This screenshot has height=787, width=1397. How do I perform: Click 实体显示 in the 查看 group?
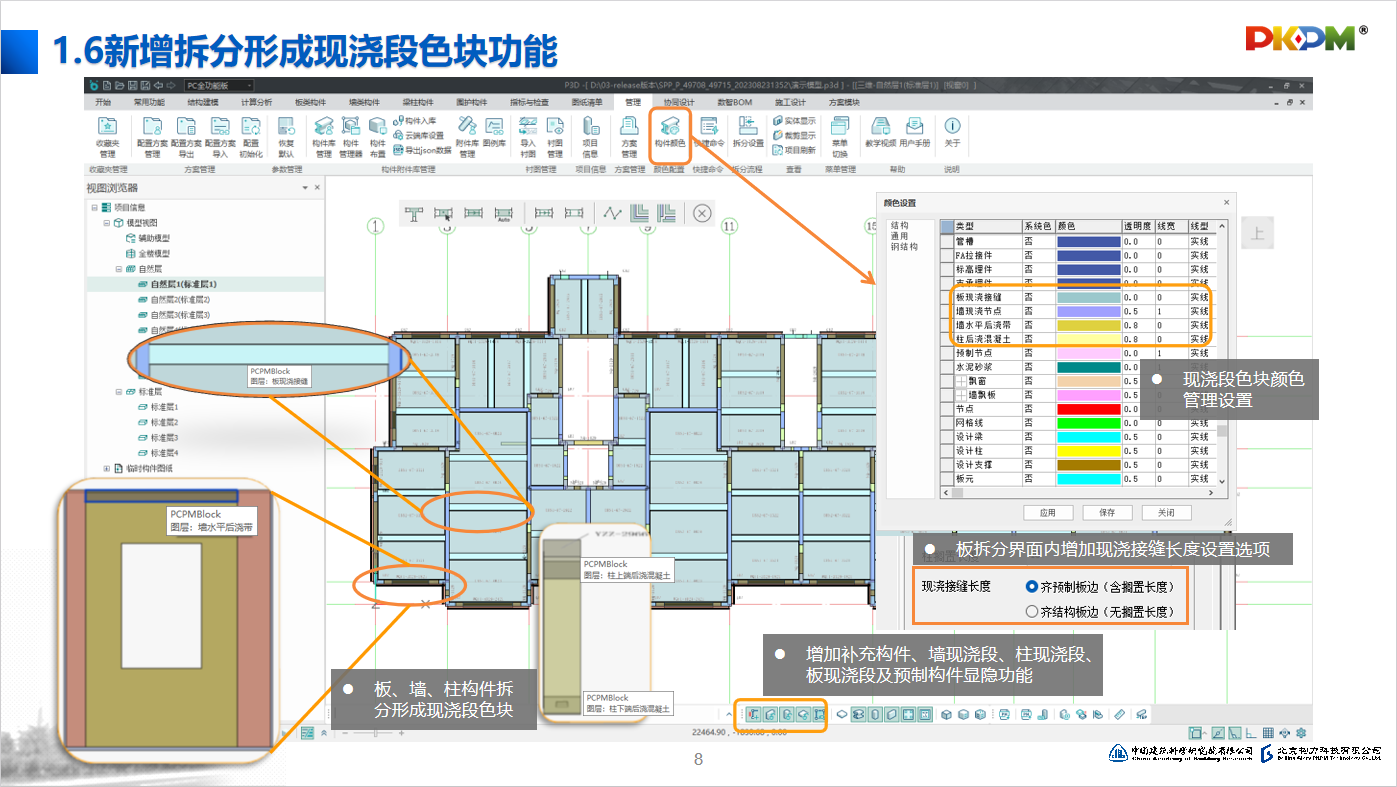[x=794, y=120]
